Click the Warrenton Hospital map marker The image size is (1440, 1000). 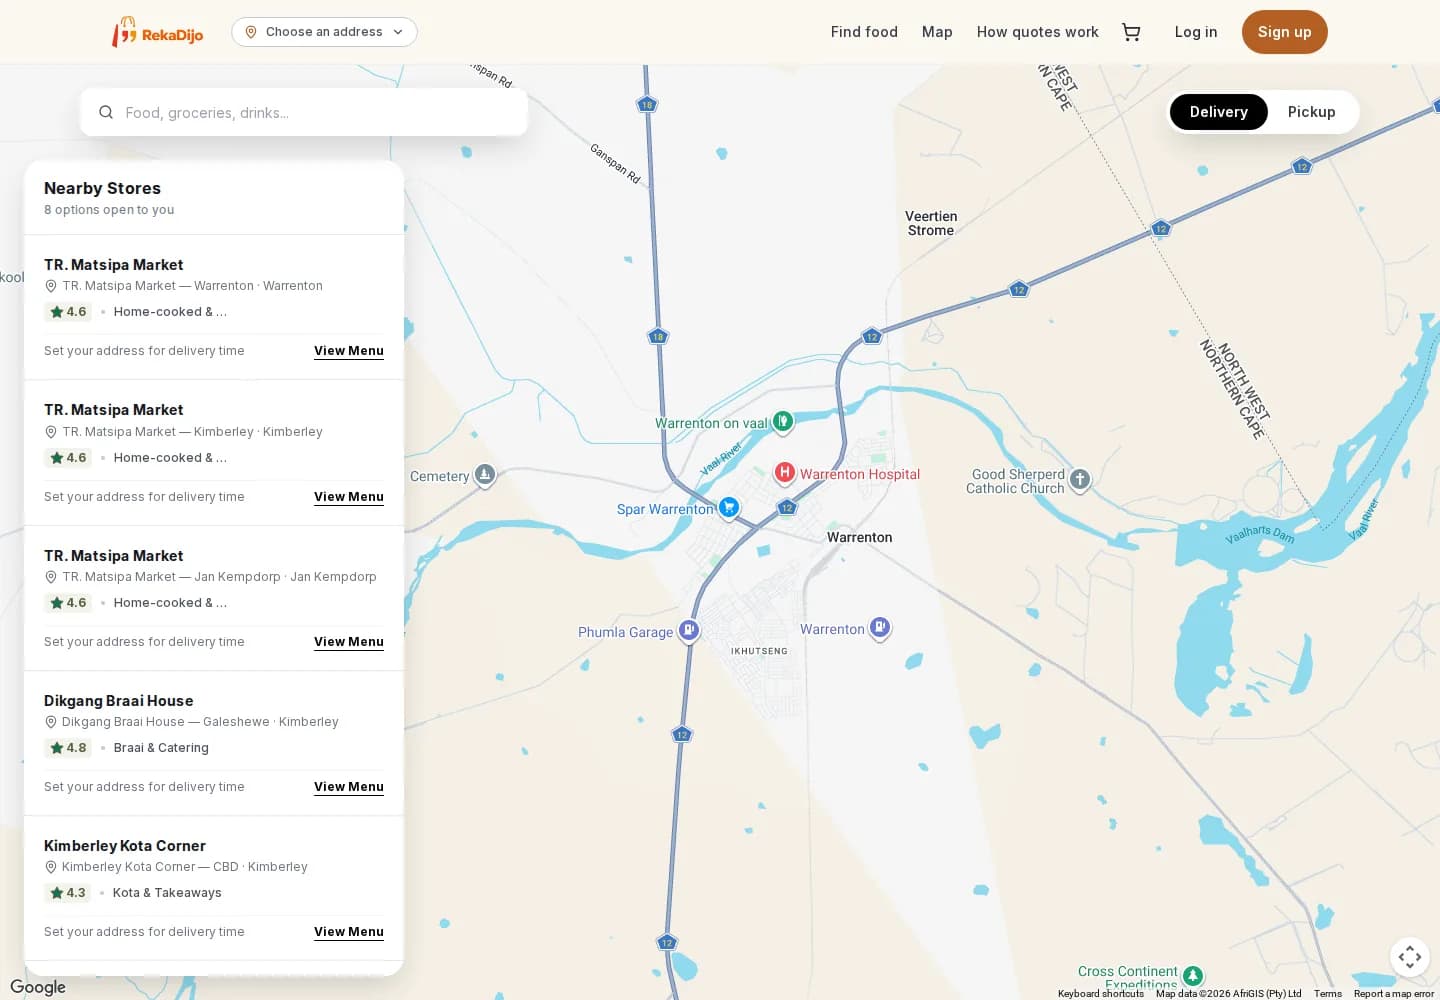[x=785, y=473]
